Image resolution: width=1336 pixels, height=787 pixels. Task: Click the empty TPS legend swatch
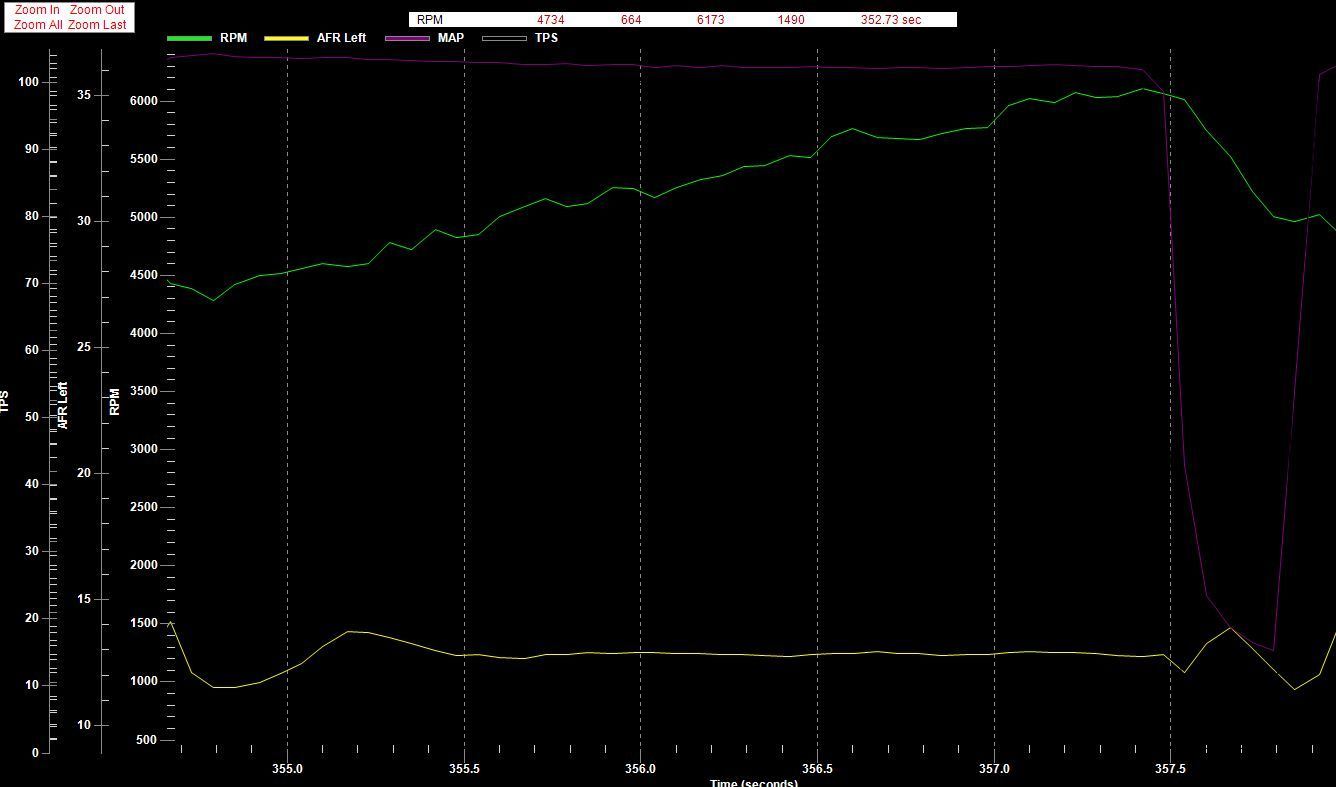pyautogui.click(x=504, y=38)
